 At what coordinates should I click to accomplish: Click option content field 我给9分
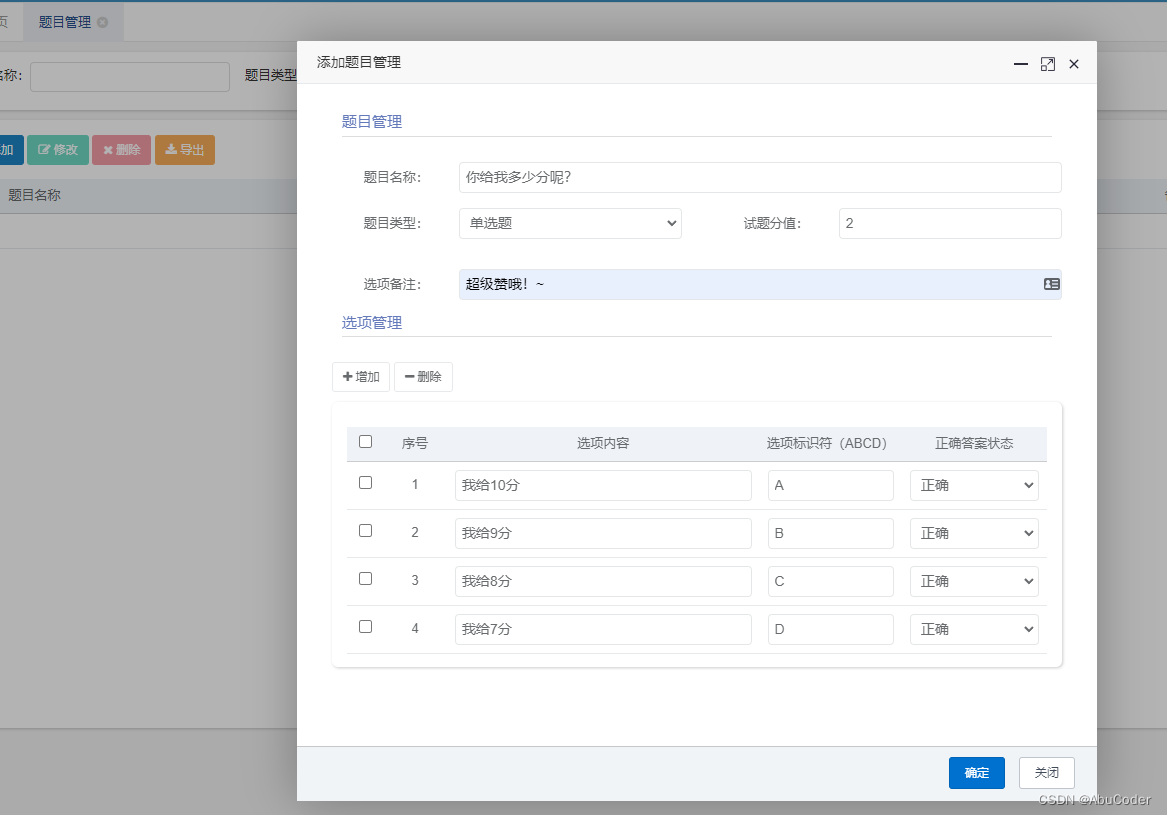tap(603, 534)
